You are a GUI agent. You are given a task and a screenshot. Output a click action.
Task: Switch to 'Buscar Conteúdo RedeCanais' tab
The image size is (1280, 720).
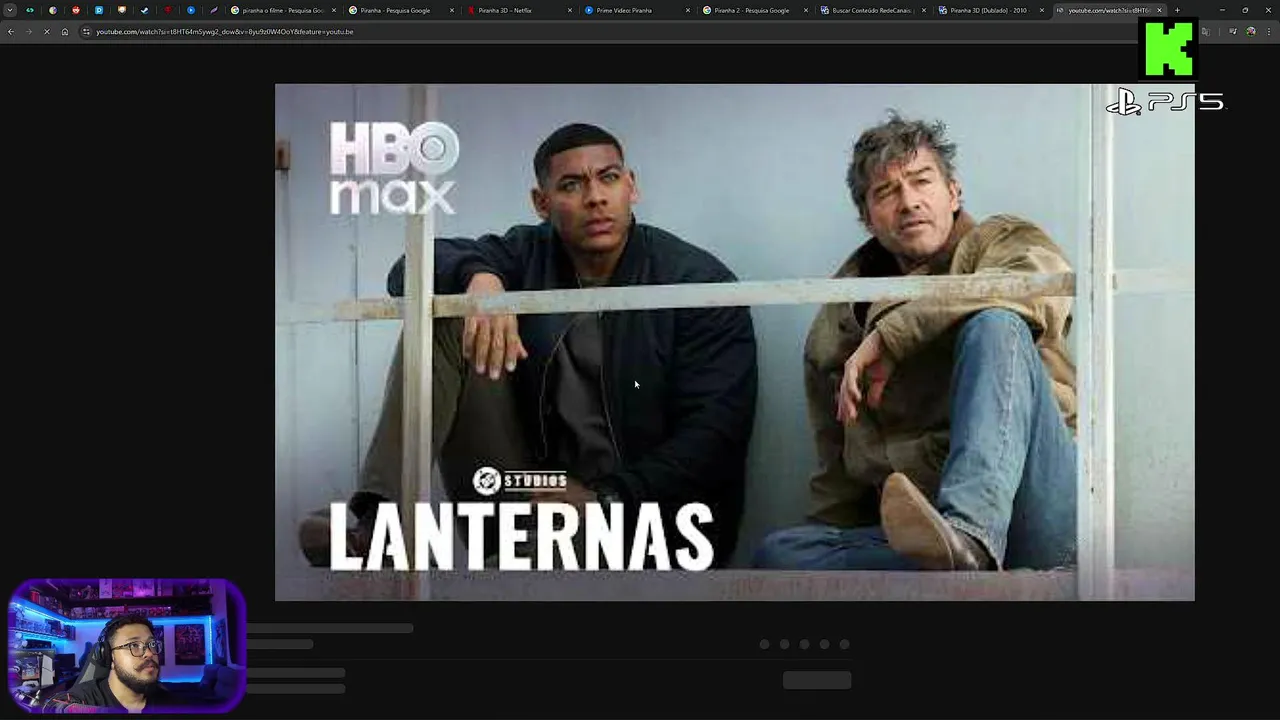click(872, 10)
